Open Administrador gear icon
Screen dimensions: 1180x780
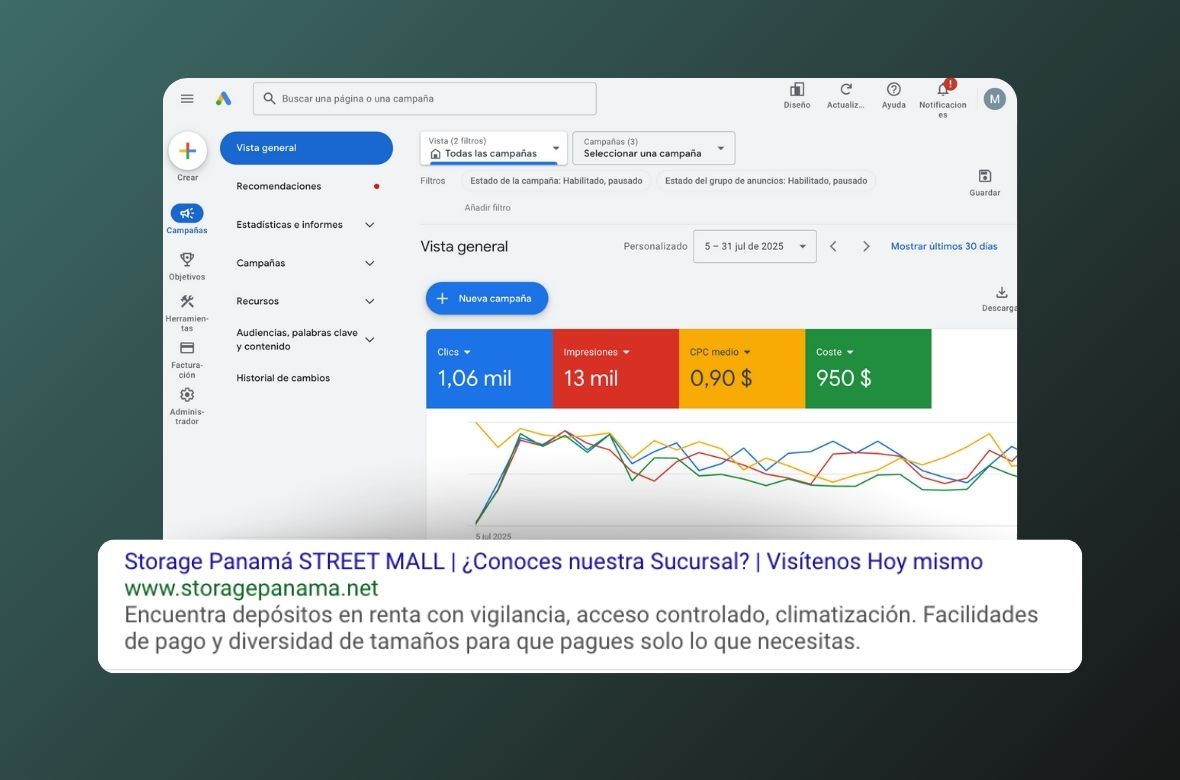[x=187, y=395]
